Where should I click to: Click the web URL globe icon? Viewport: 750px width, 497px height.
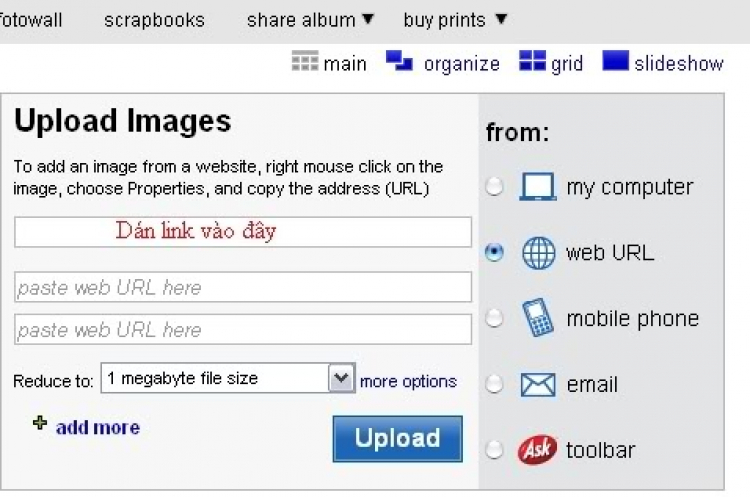tap(539, 253)
